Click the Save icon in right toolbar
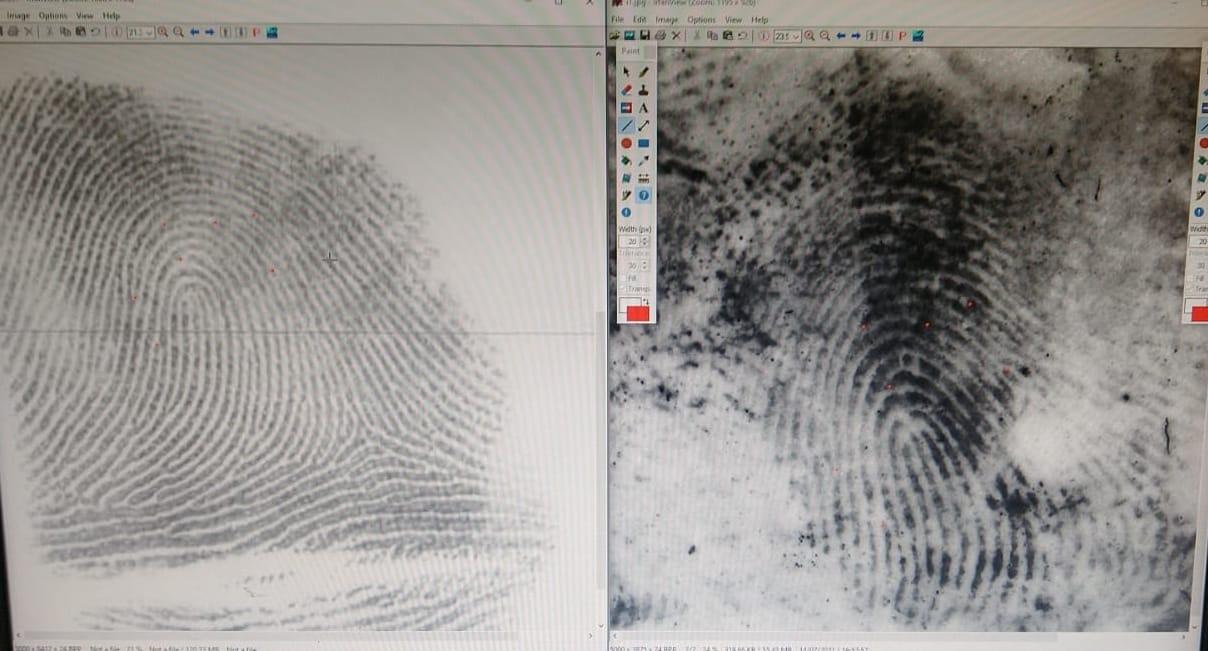 (645, 35)
